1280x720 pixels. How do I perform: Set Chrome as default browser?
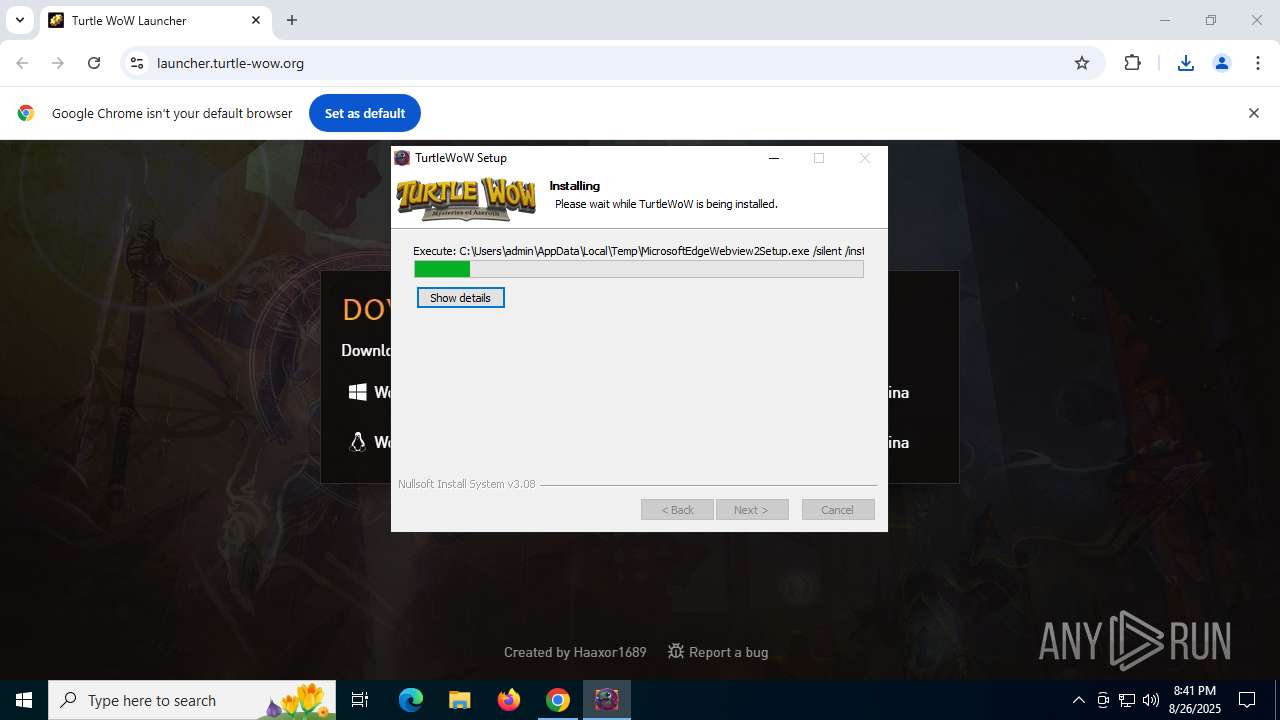365,113
